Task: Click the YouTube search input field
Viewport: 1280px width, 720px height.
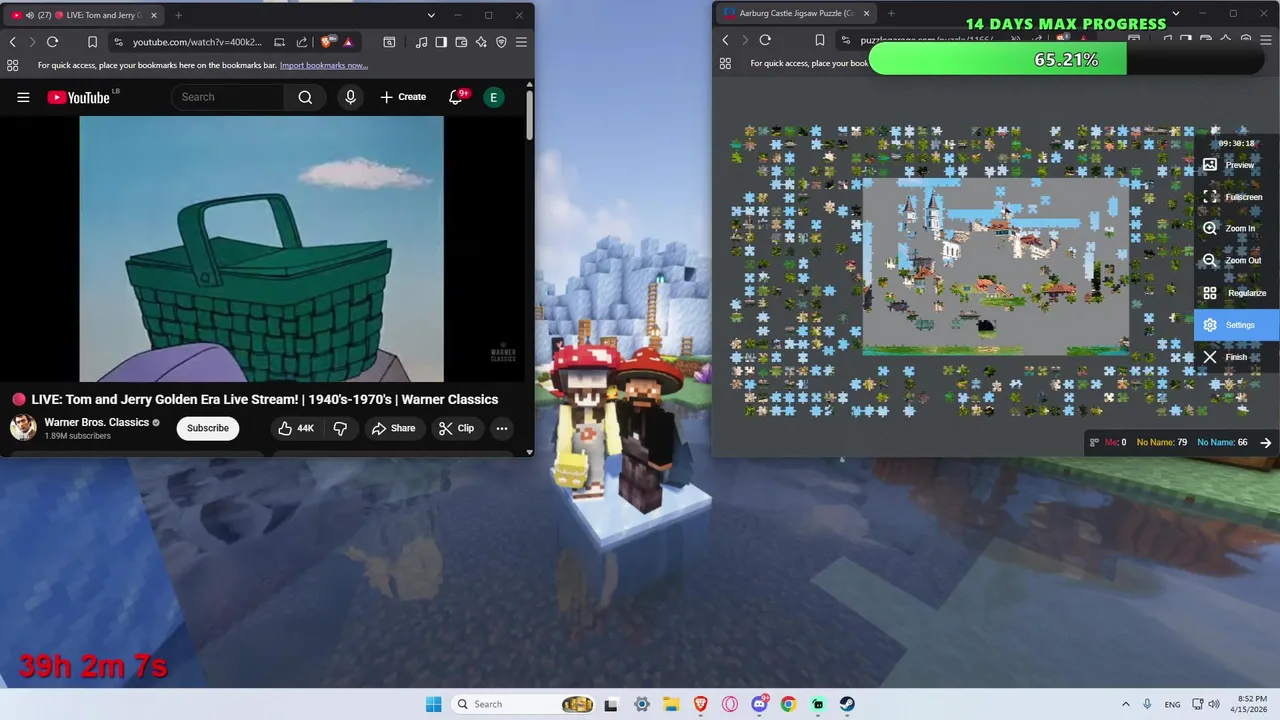Action: pyautogui.click(x=228, y=97)
